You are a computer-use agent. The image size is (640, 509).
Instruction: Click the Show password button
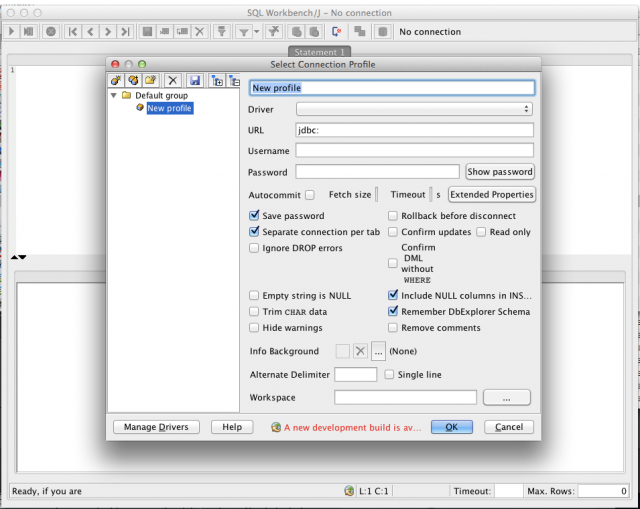click(x=500, y=171)
